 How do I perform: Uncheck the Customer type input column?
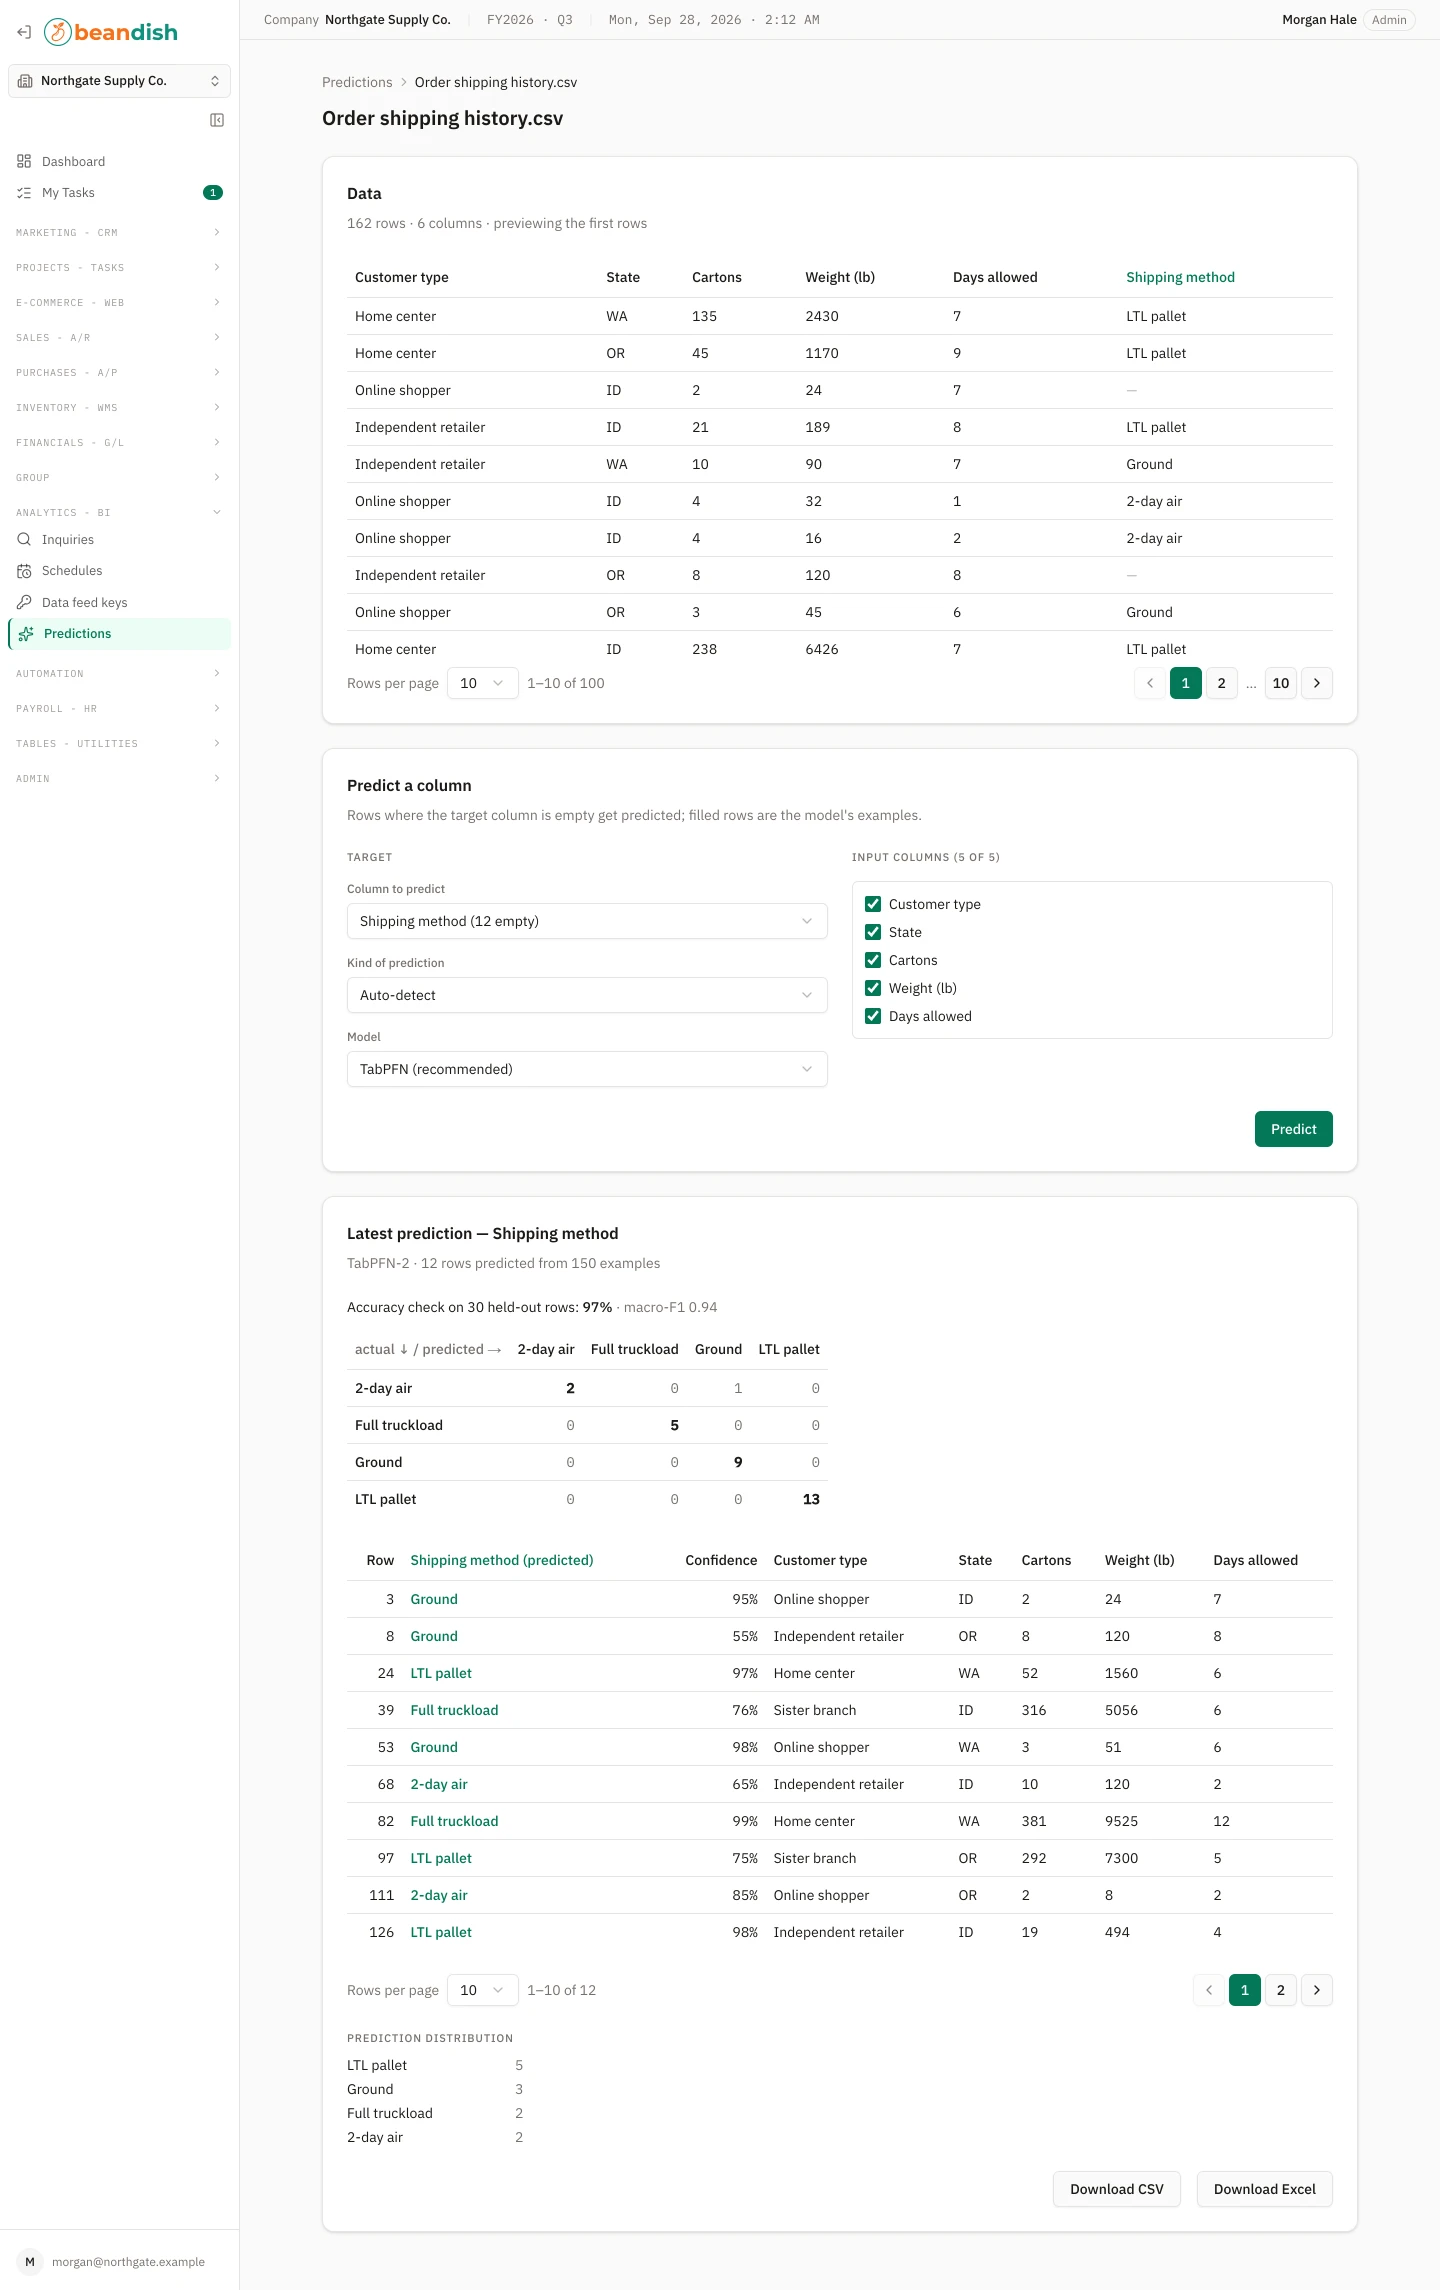[873, 904]
